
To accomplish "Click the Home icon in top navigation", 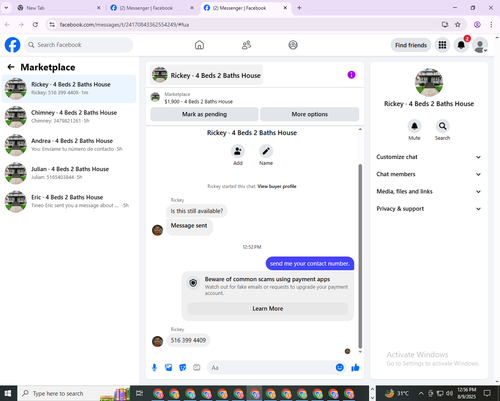I will pos(199,45).
